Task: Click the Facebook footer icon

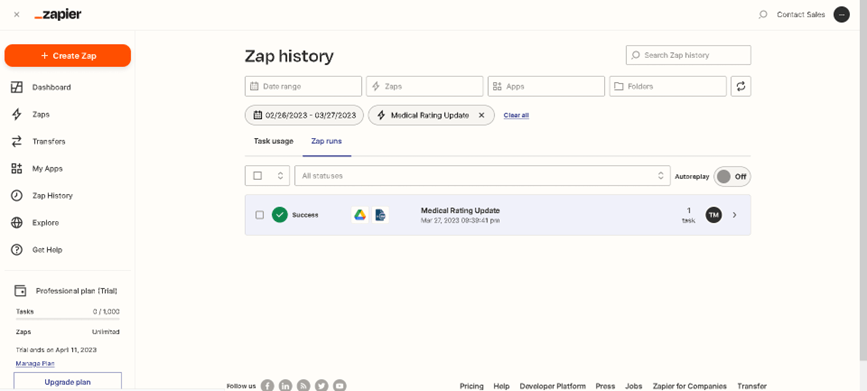Action: click(x=268, y=385)
